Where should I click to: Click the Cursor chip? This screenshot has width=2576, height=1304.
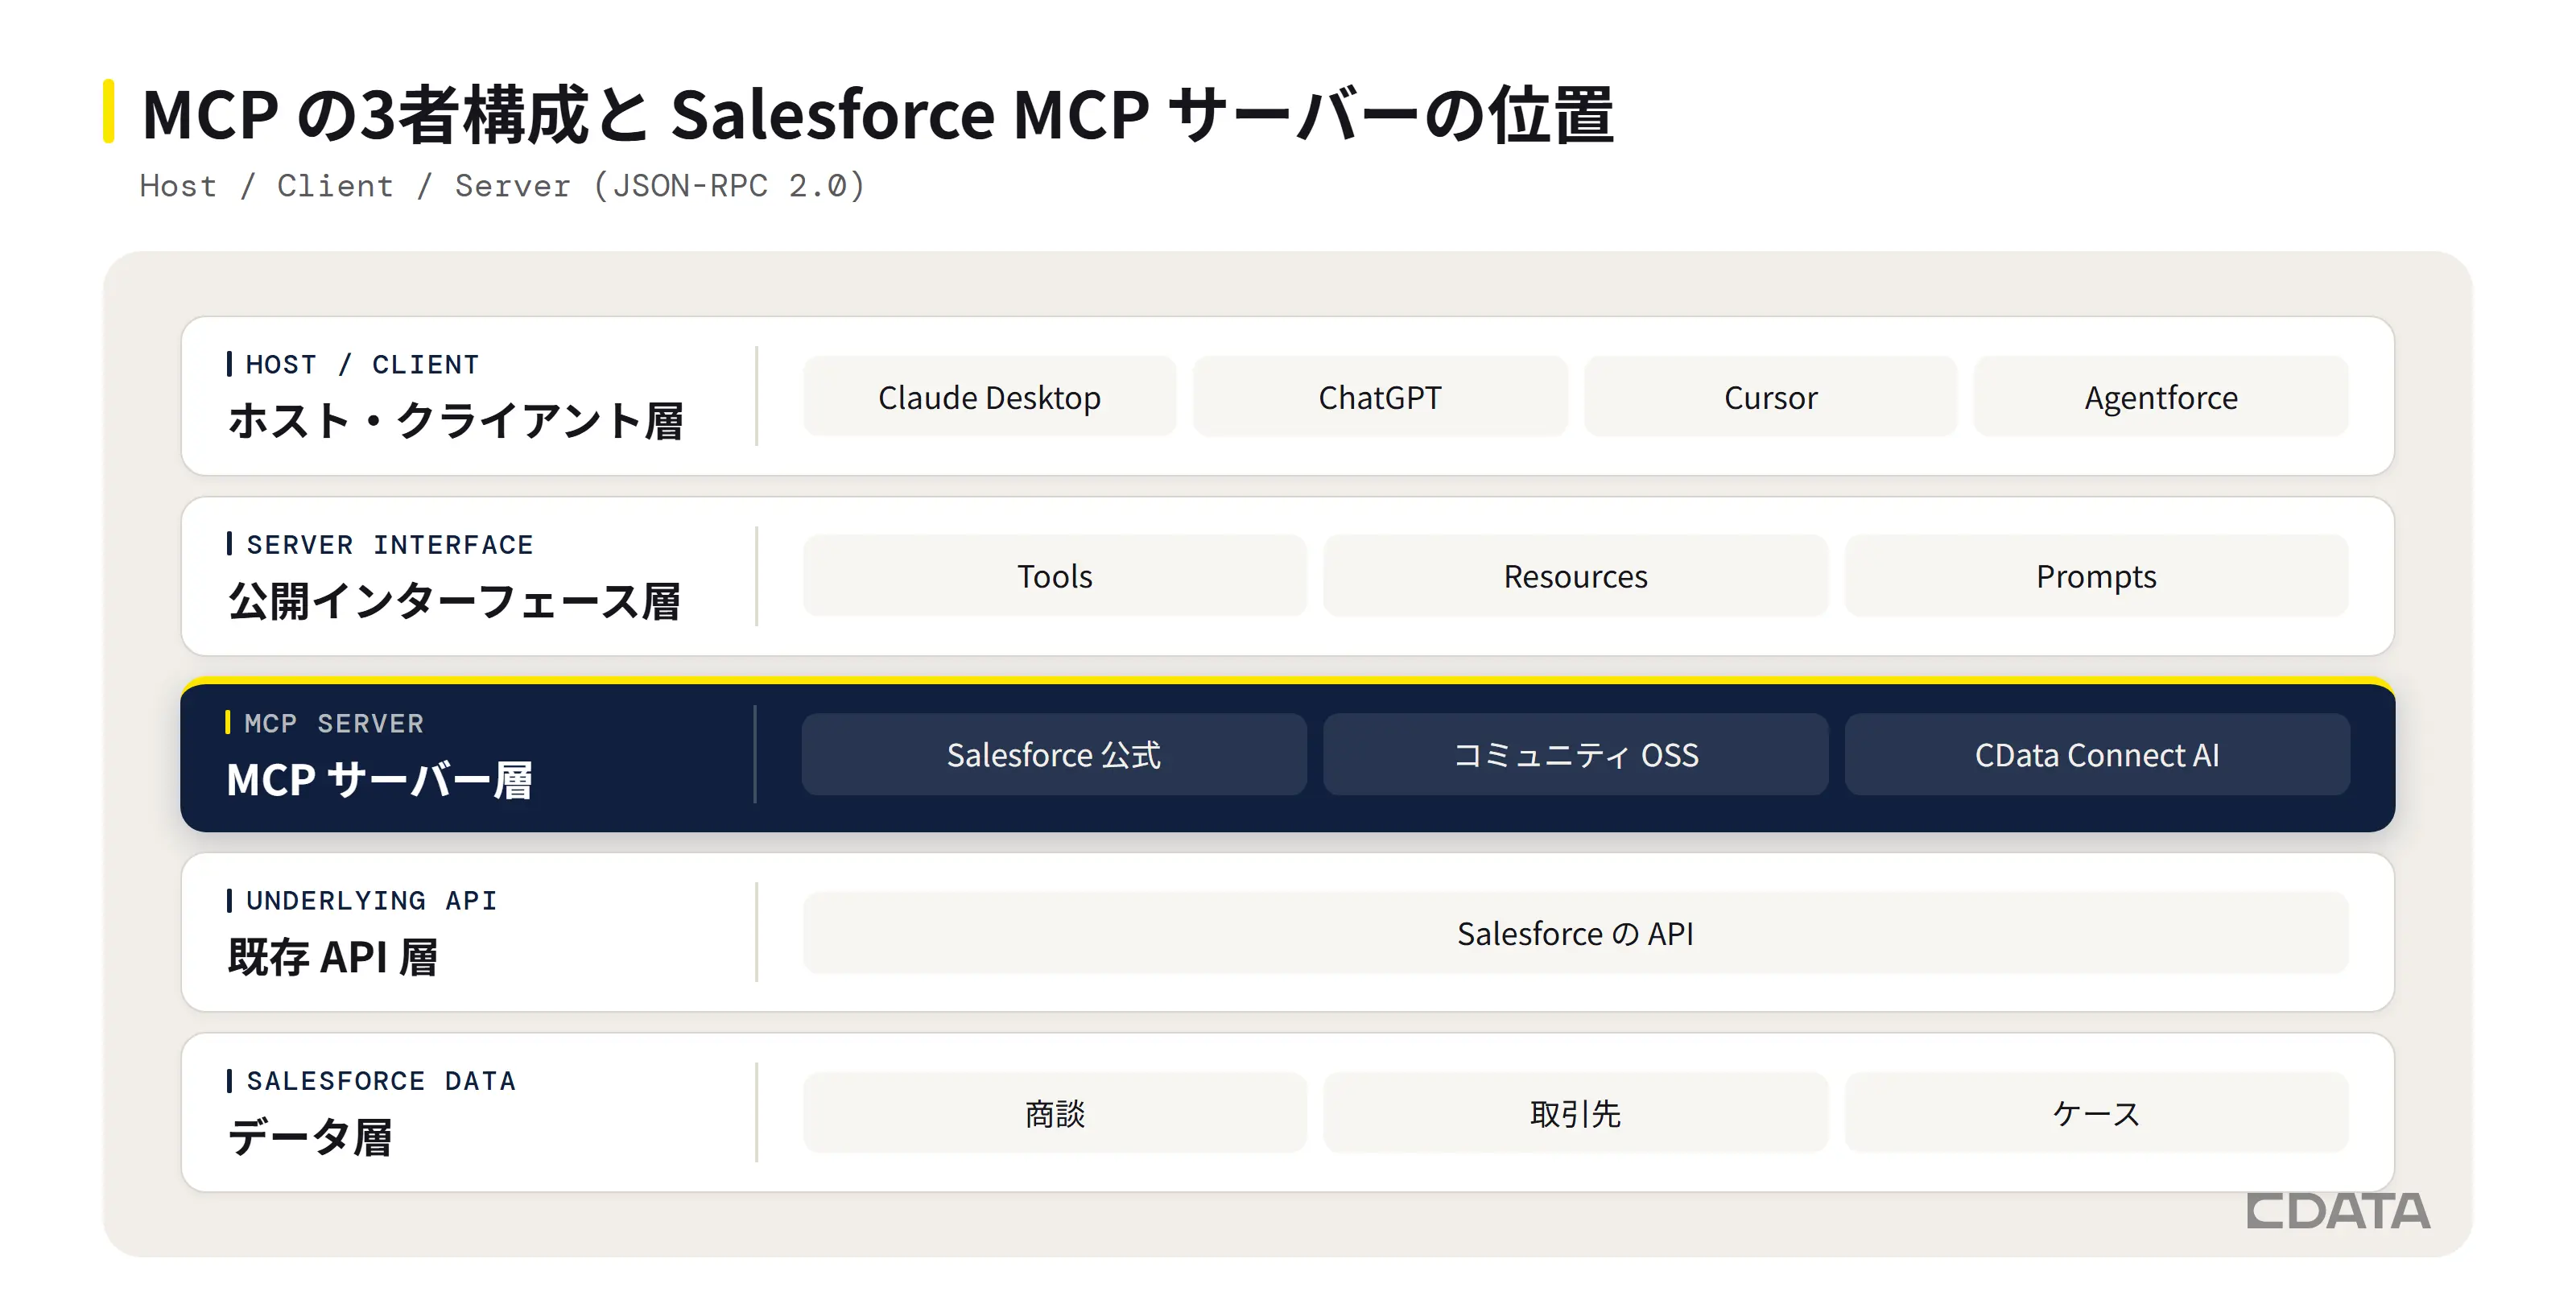click(x=1770, y=397)
